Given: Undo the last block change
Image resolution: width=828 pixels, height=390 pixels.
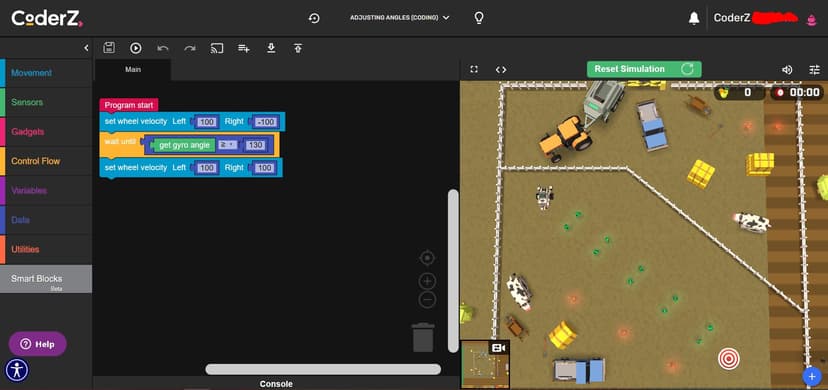Looking at the screenshot, I should [163, 49].
